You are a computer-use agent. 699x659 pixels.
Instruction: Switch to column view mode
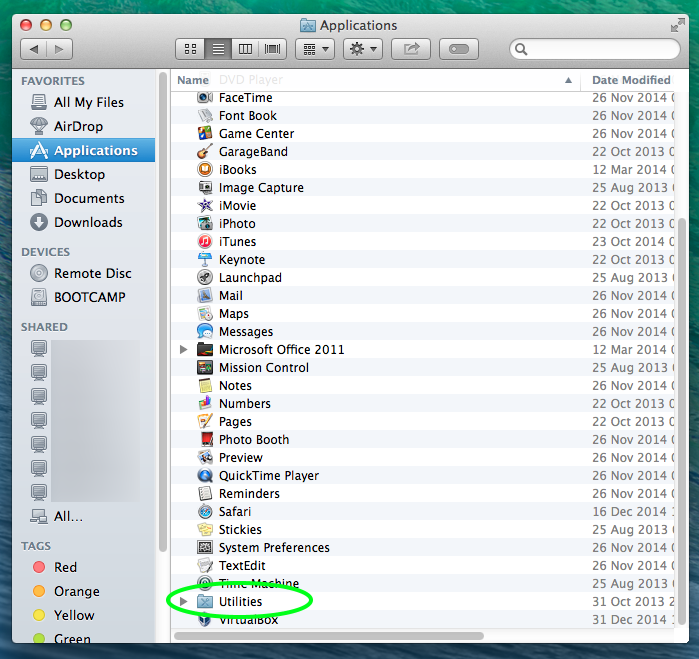coord(245,48)
